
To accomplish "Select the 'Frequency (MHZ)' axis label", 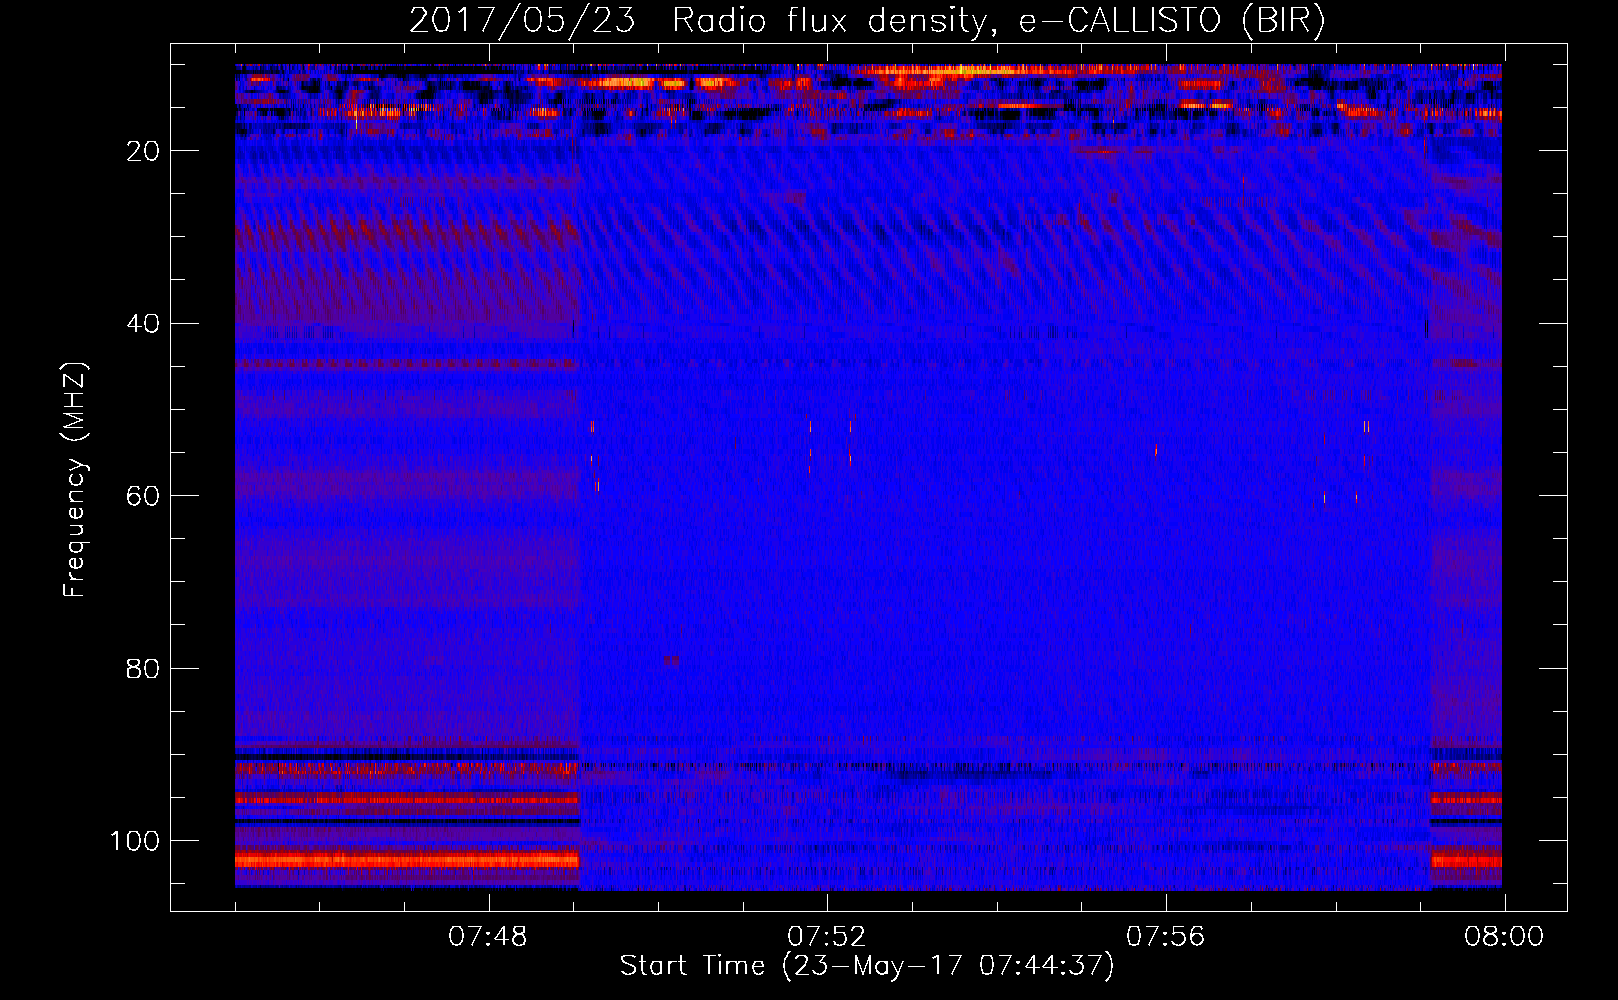I will 75,480.
